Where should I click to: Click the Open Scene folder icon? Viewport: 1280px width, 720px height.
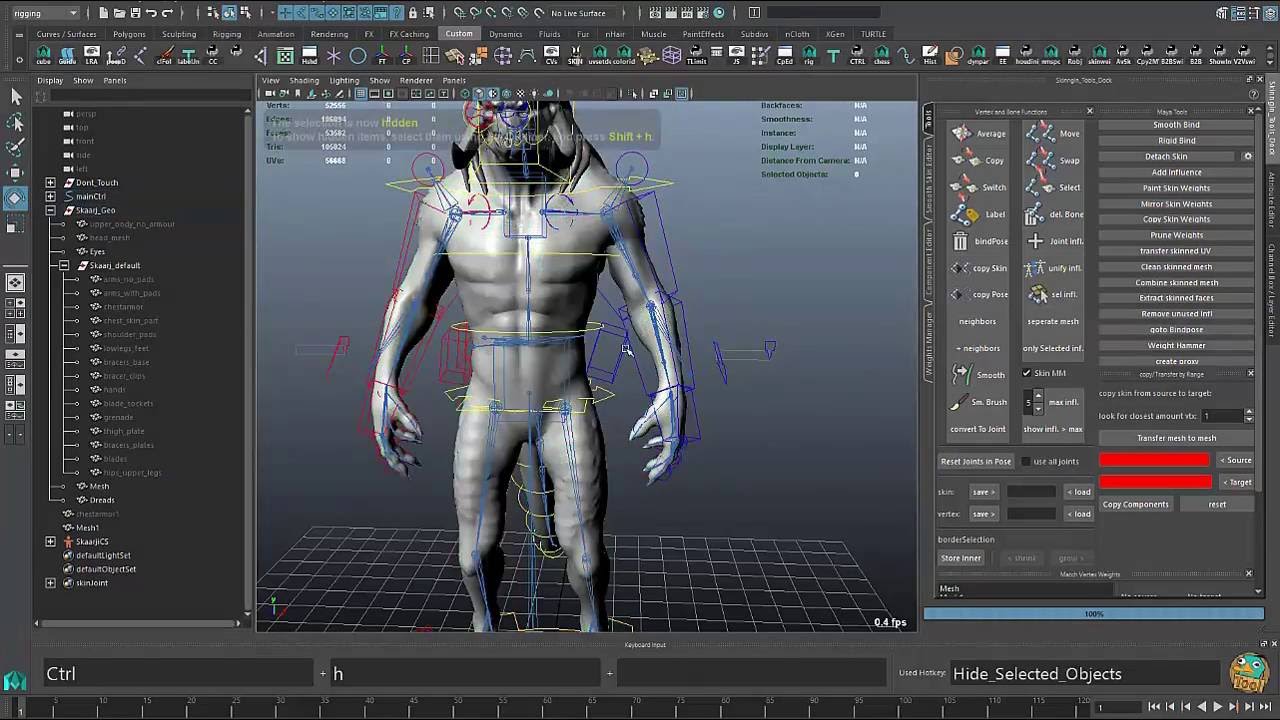click(x=119, y=13)
